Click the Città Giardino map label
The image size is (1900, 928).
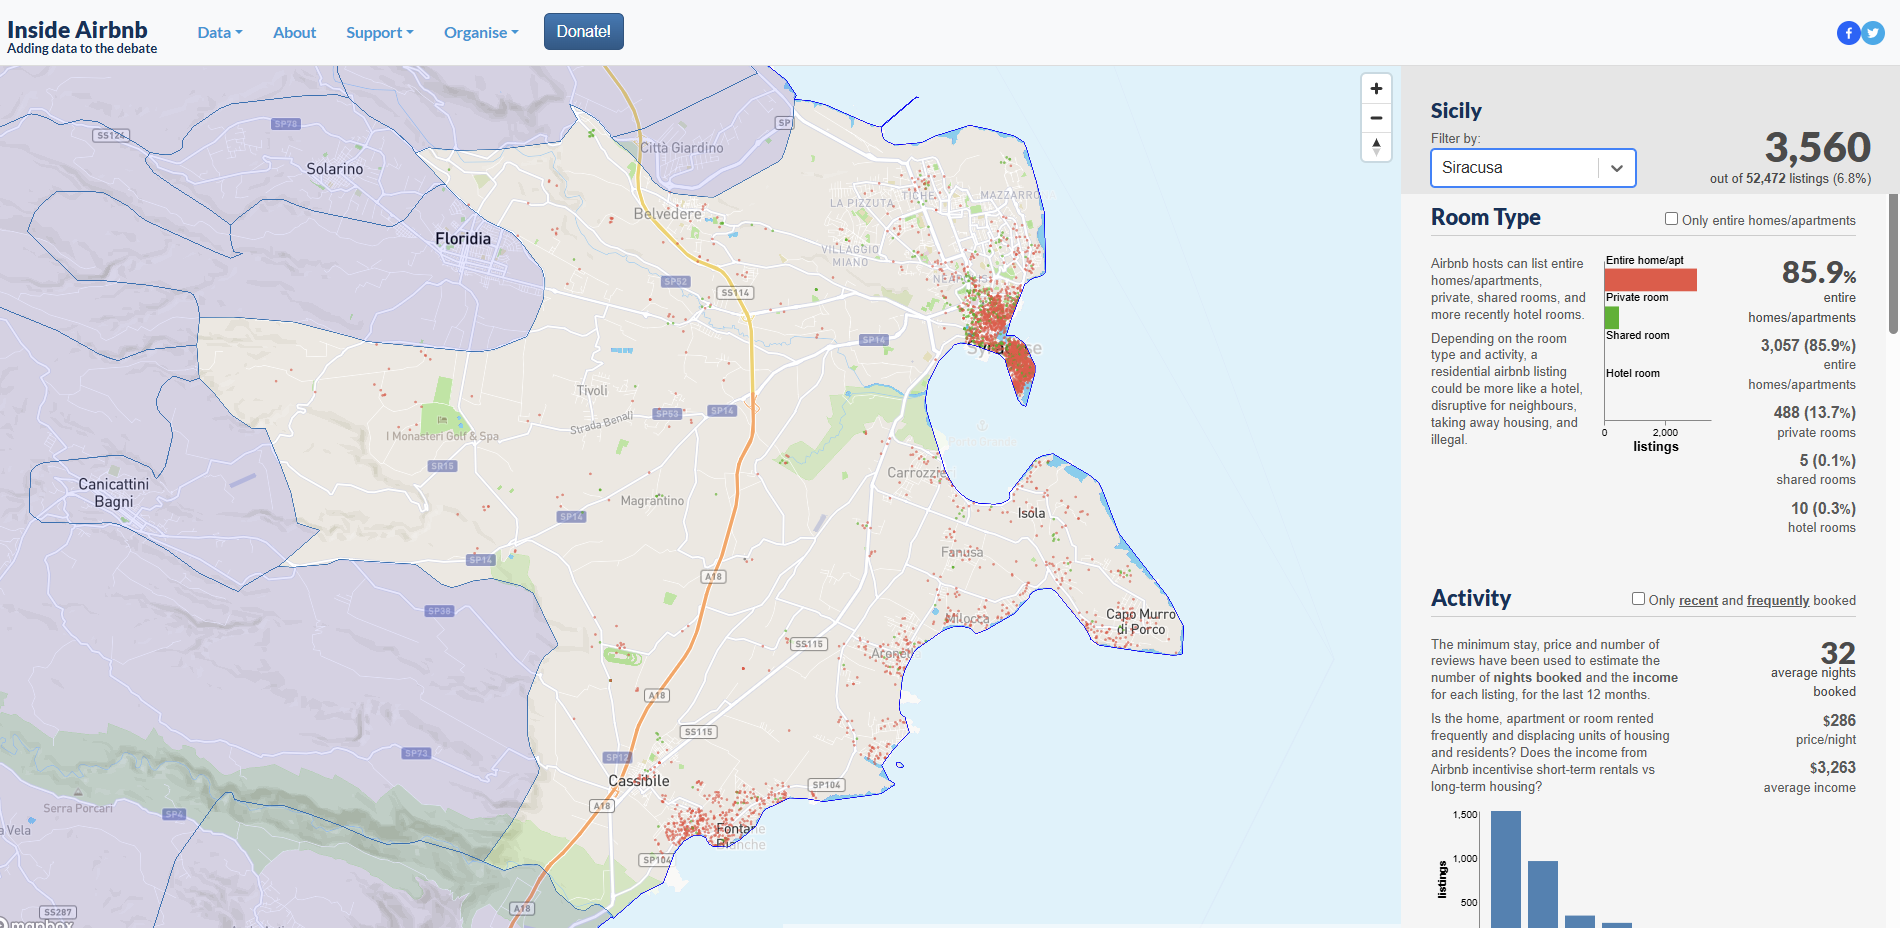pyautogui.click(x=681, y=148)
